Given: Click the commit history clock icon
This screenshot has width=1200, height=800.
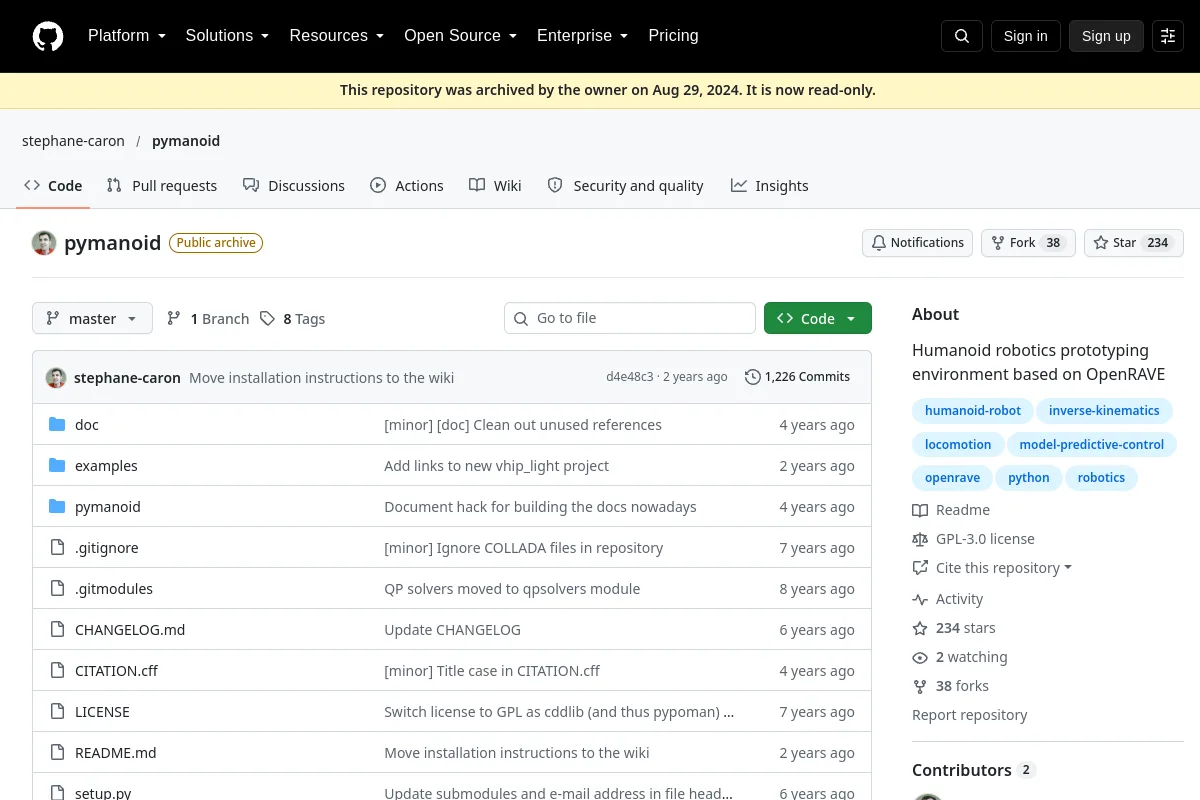Looking at the screenshot, I should coord(753,377).
